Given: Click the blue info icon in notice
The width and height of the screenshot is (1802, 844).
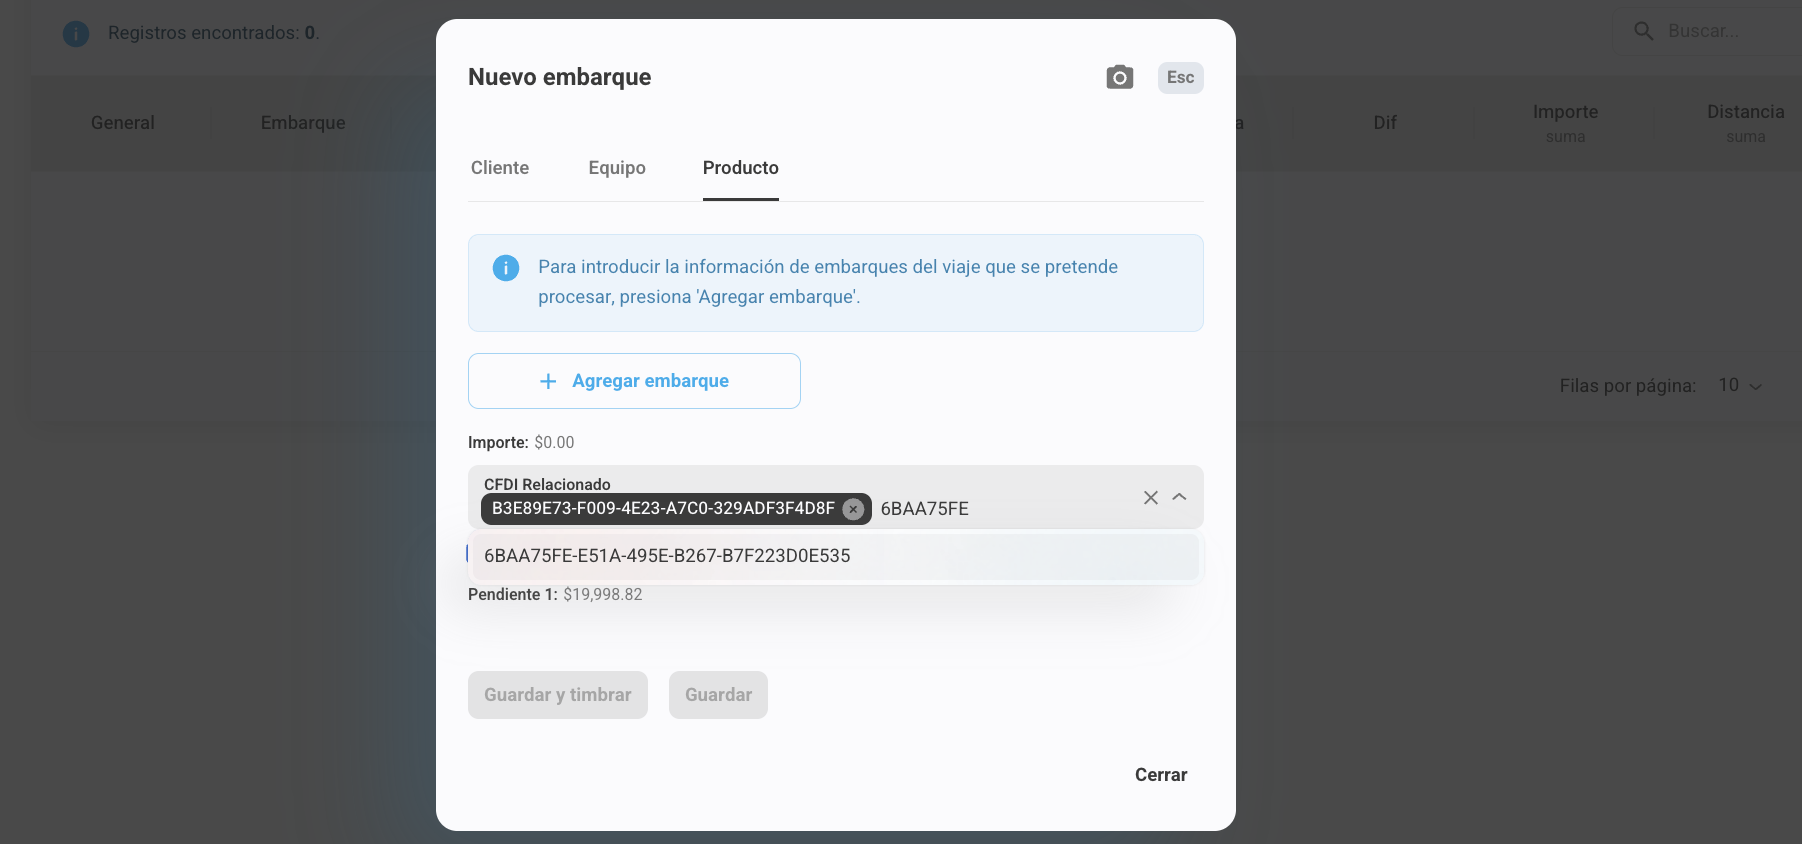Looking at the screenshot, I should pyautogui.click(x=506, y=268).
